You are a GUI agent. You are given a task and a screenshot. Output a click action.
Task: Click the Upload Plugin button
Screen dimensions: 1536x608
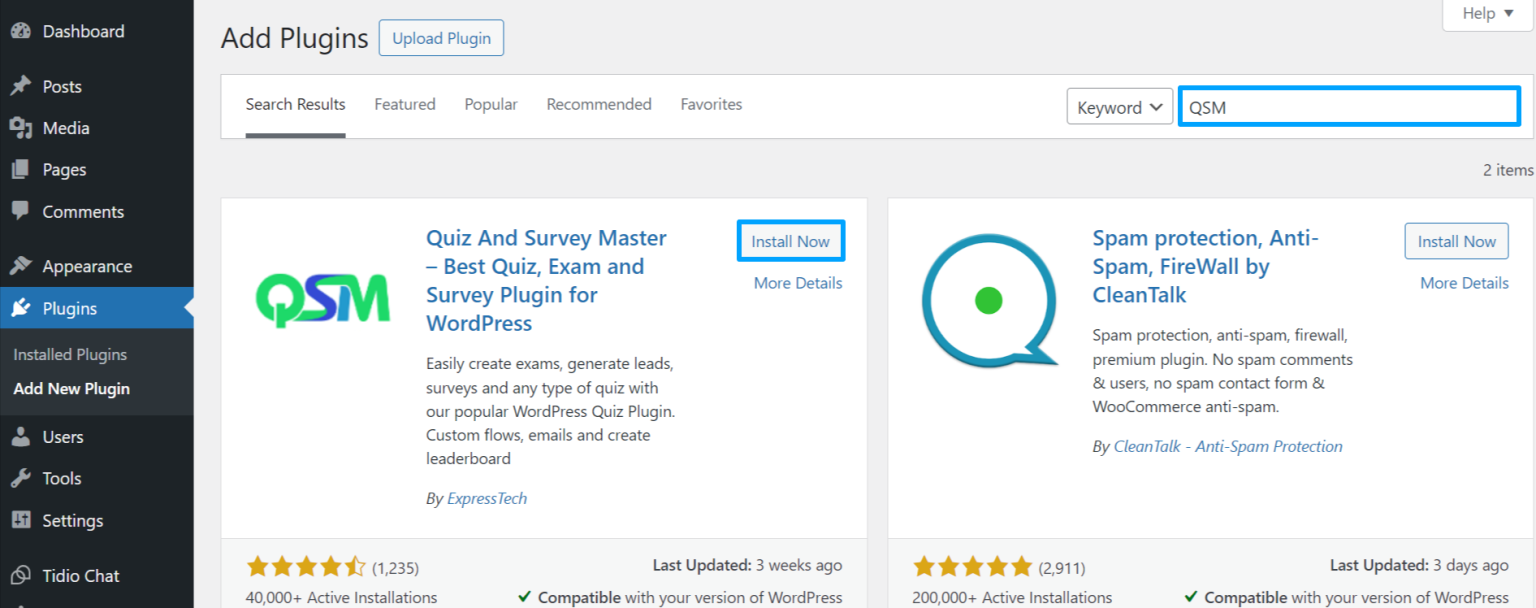441,37
